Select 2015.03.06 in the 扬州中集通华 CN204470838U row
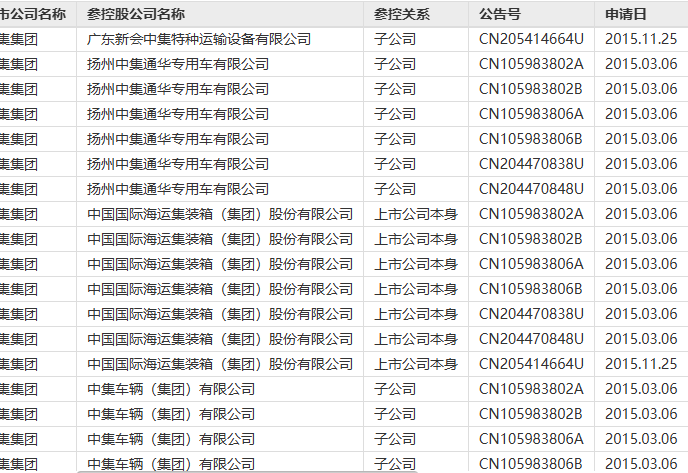This screenshot has height=473, width=688. point(641,164)
